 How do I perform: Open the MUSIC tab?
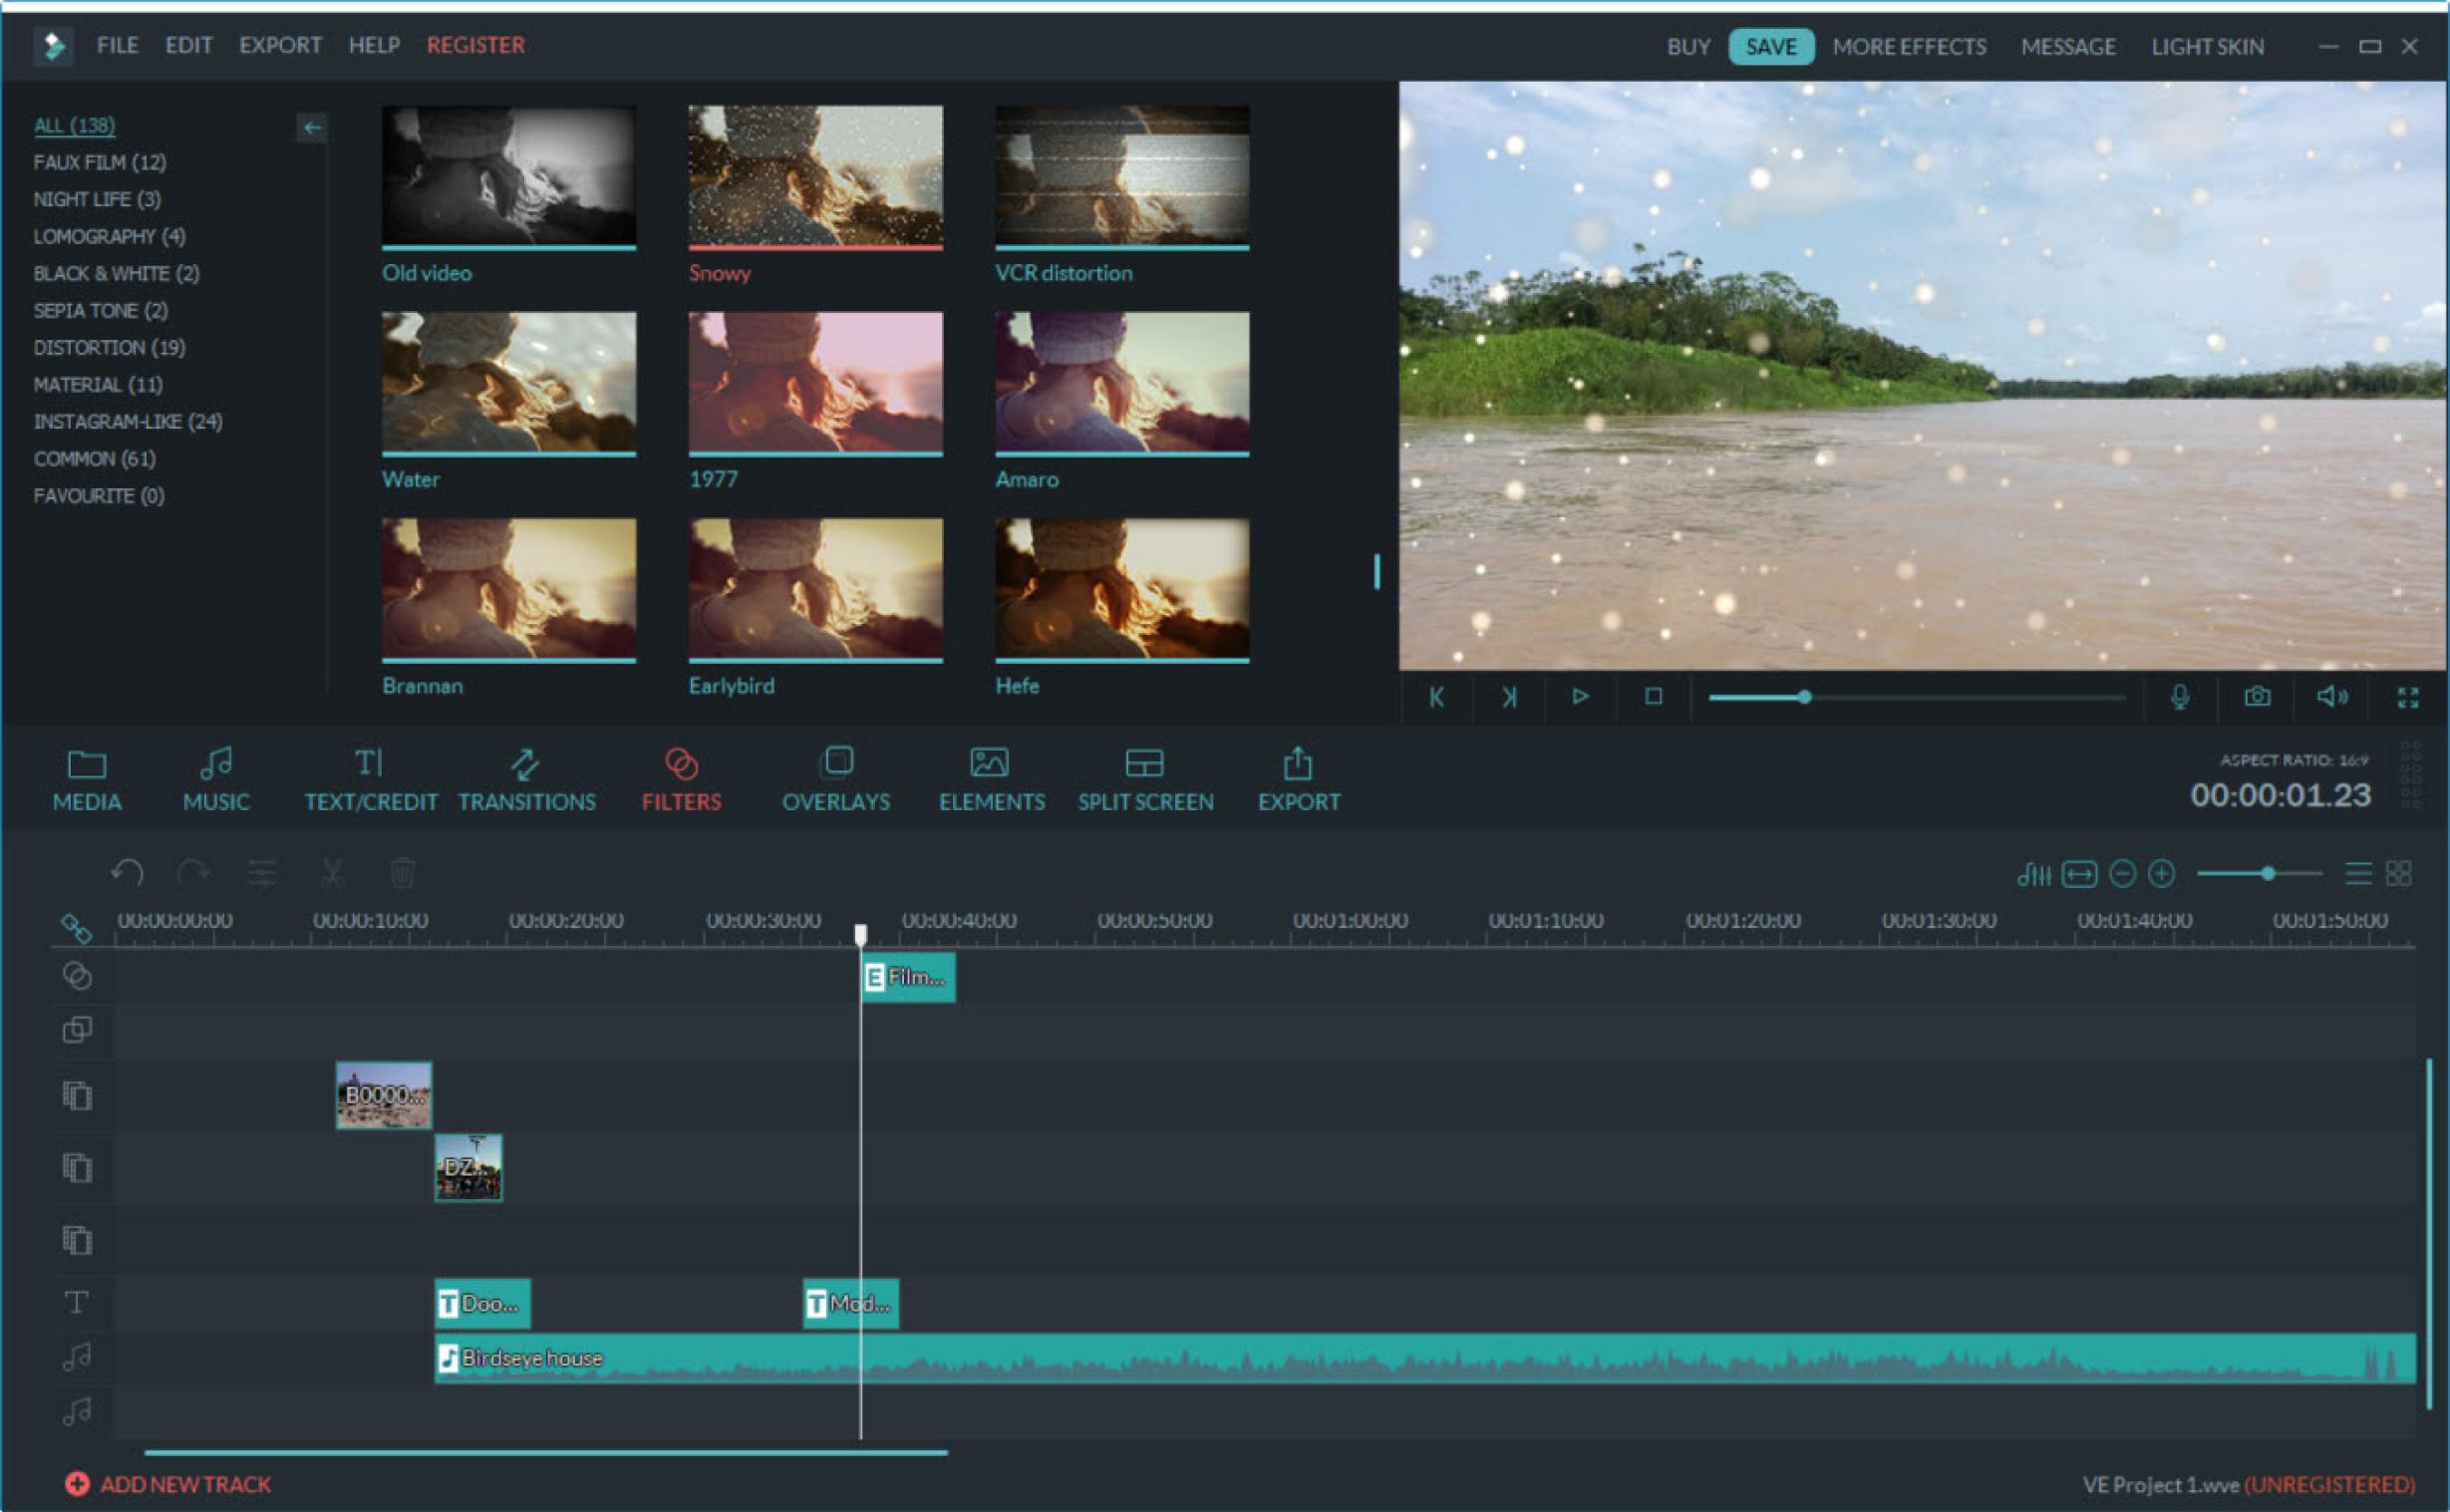(x=216, y=780)
